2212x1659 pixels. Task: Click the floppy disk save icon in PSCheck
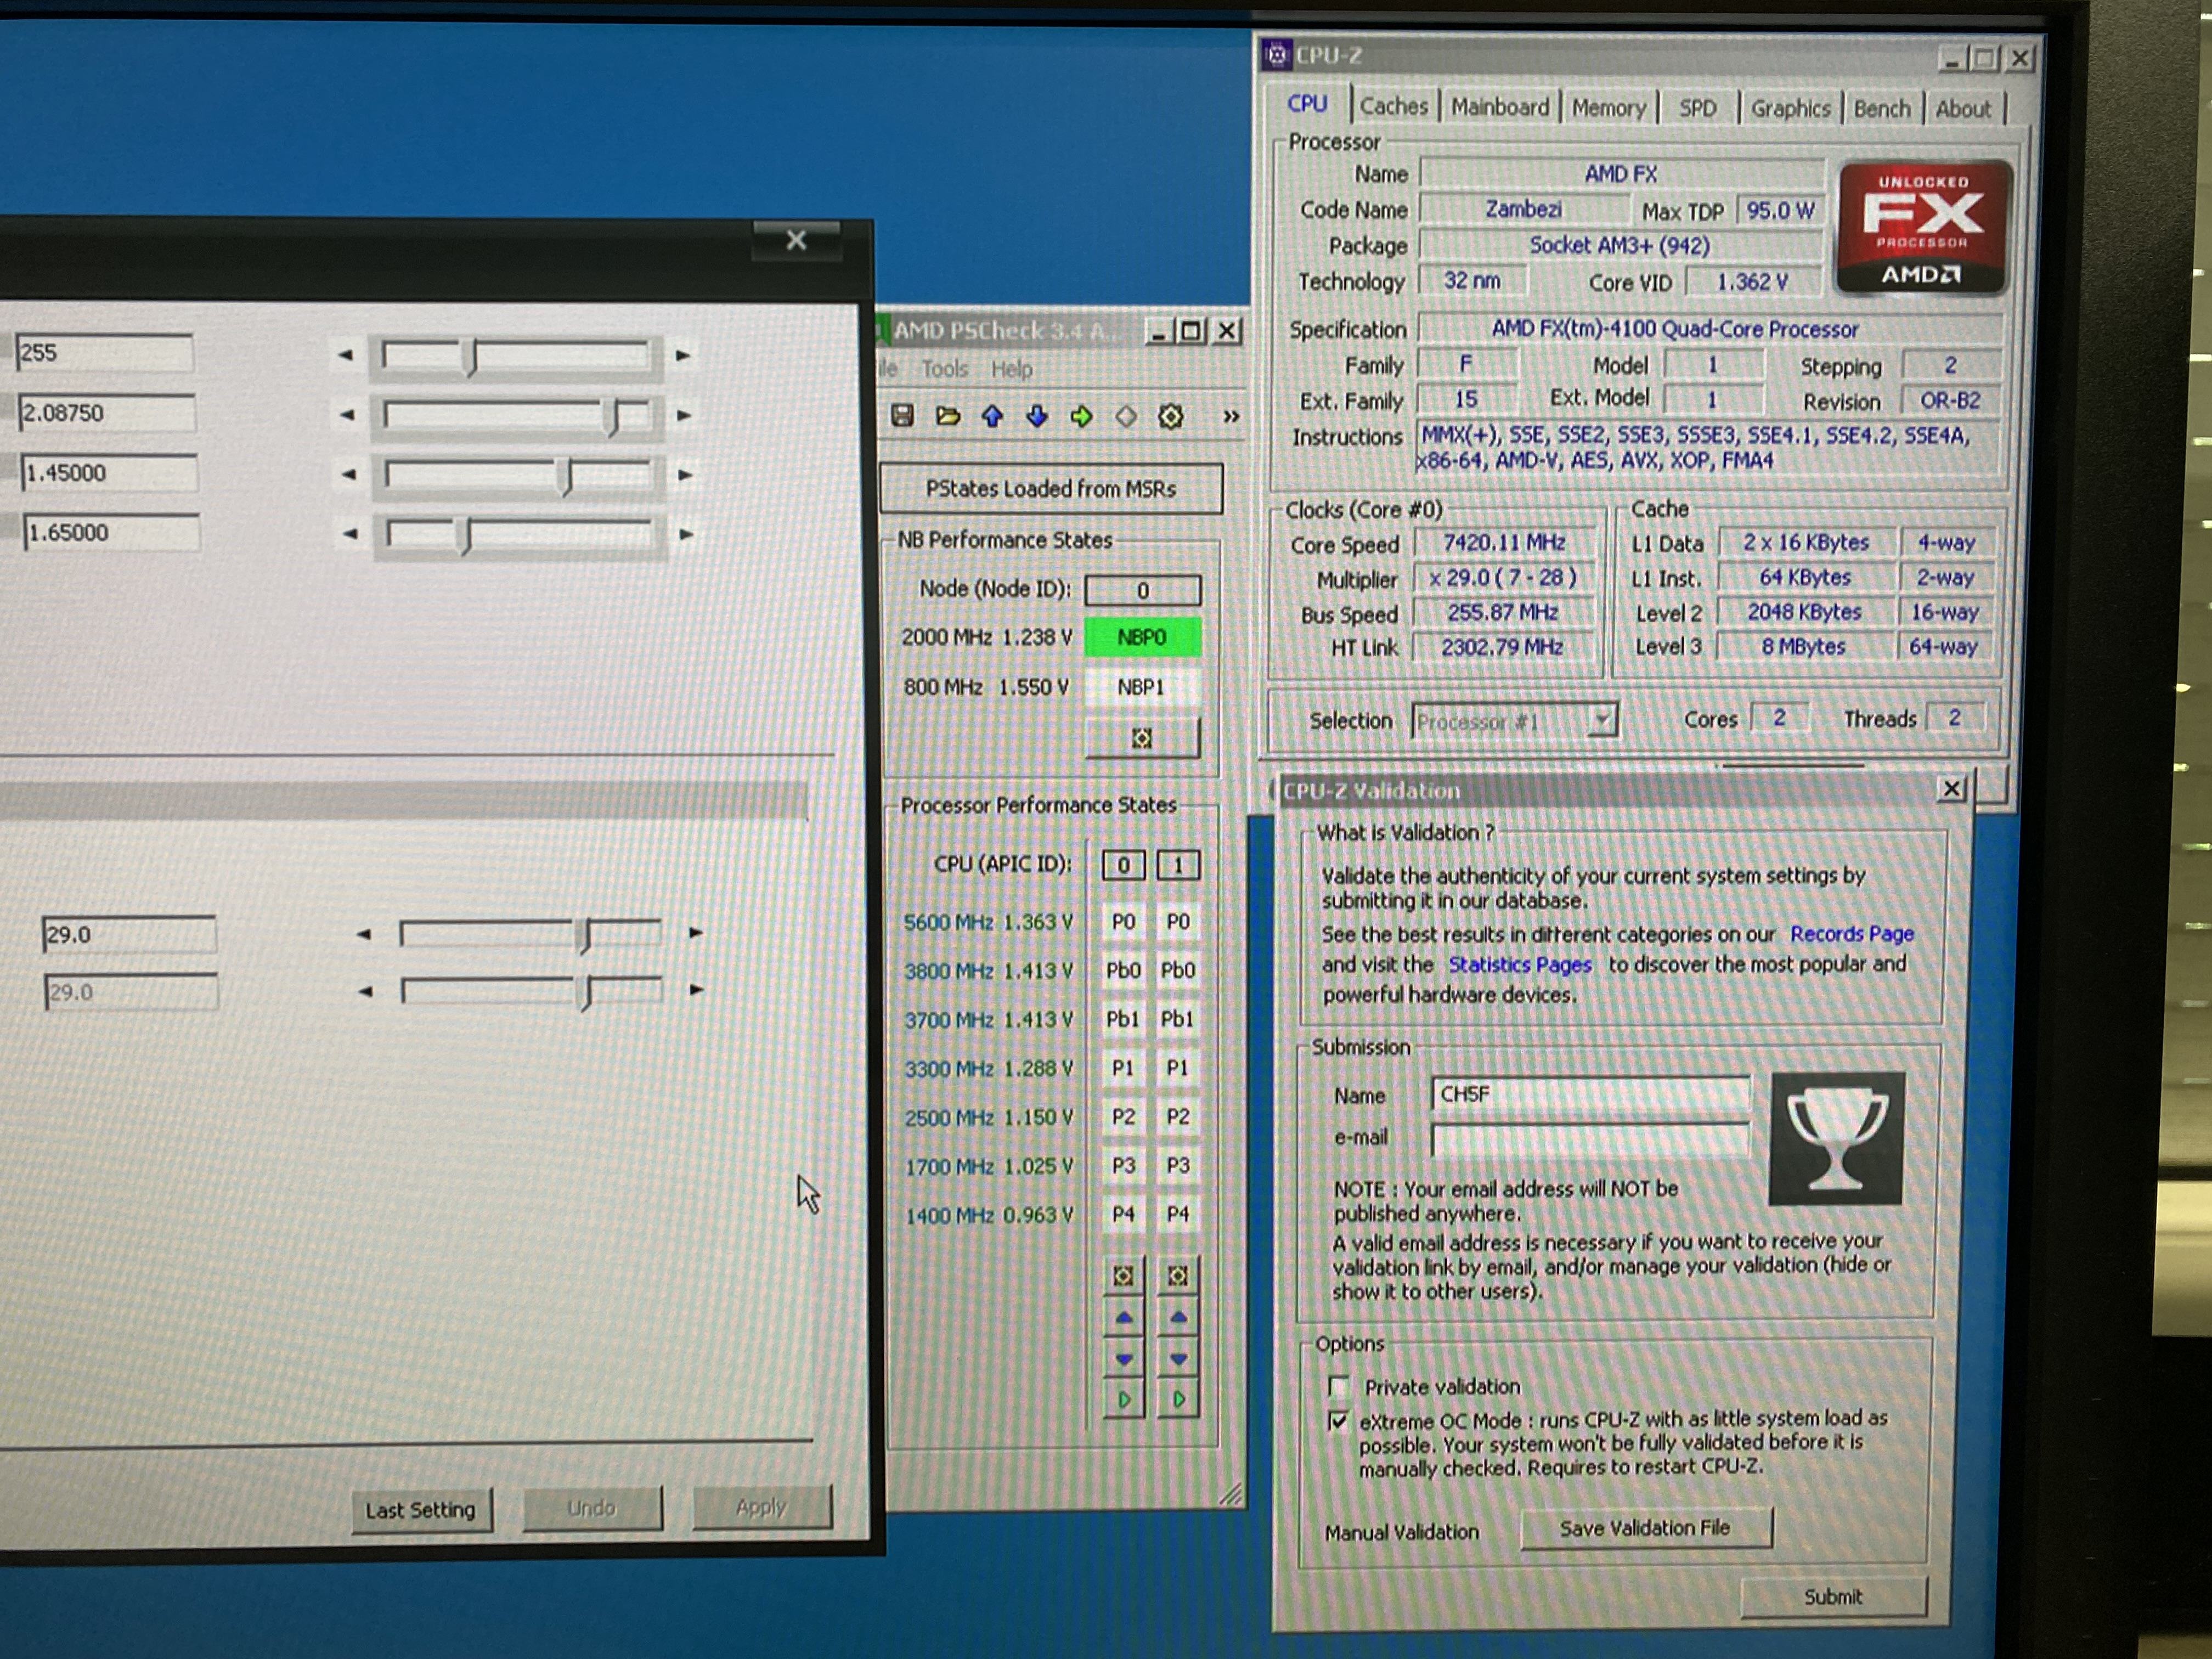pyautogui.click(x=902, y=416)
